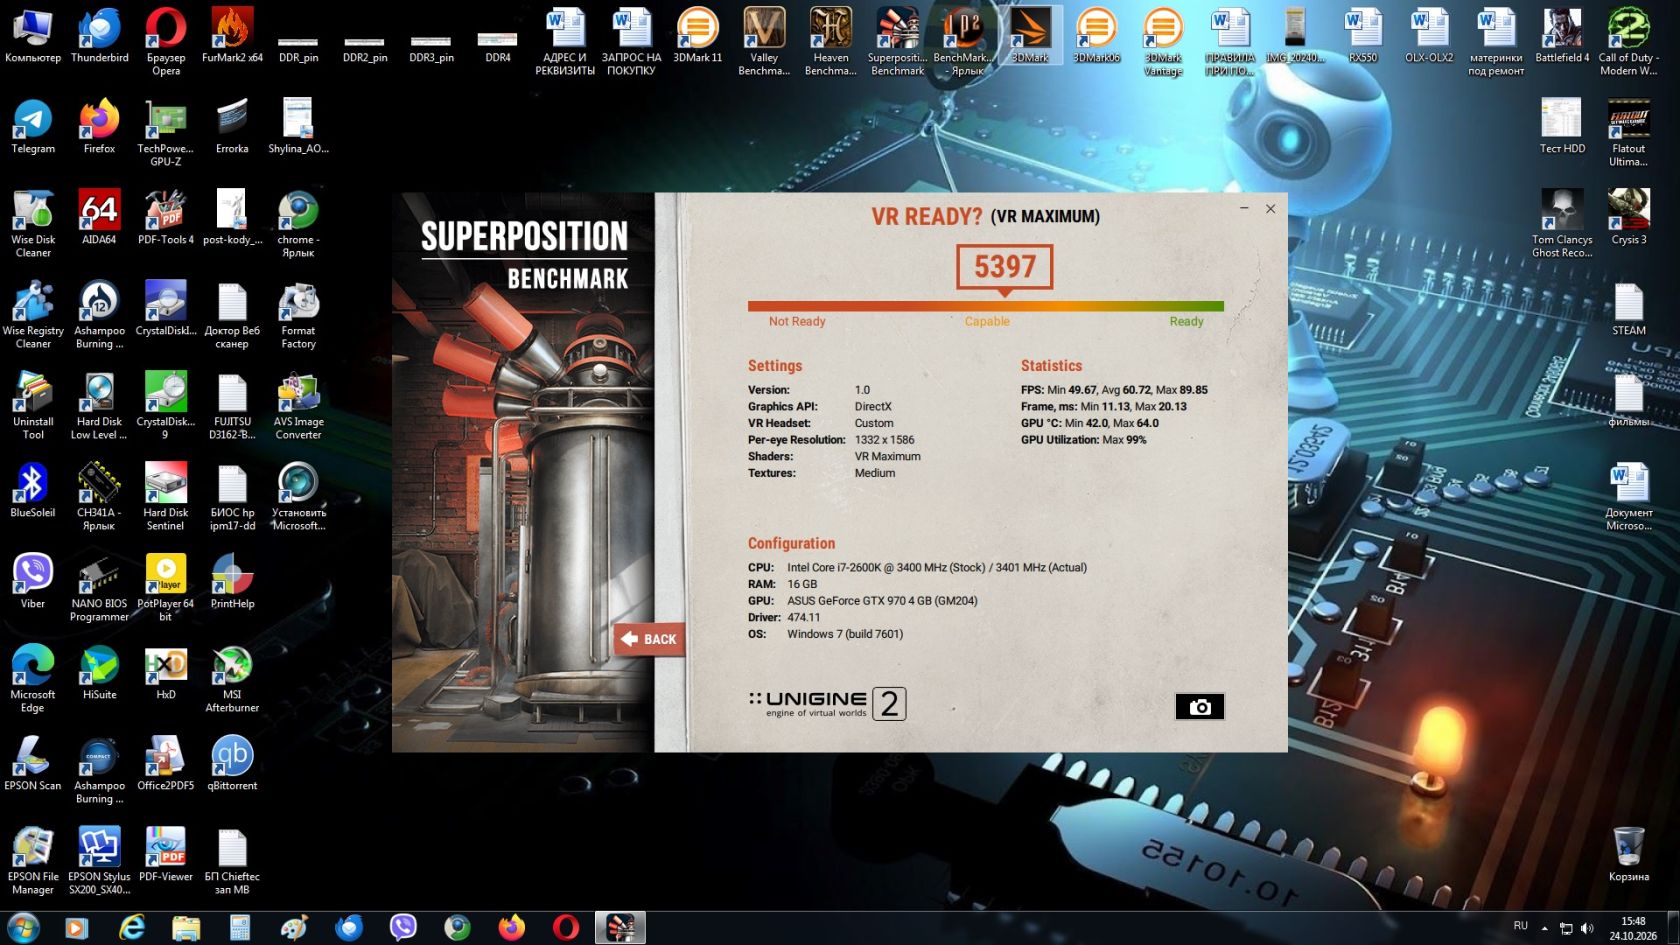Viewport: 1680px width, 945px height.
Task: Open 3DMark 11 desktop icon
Action: pyautogui.click(x=698, y=36)
